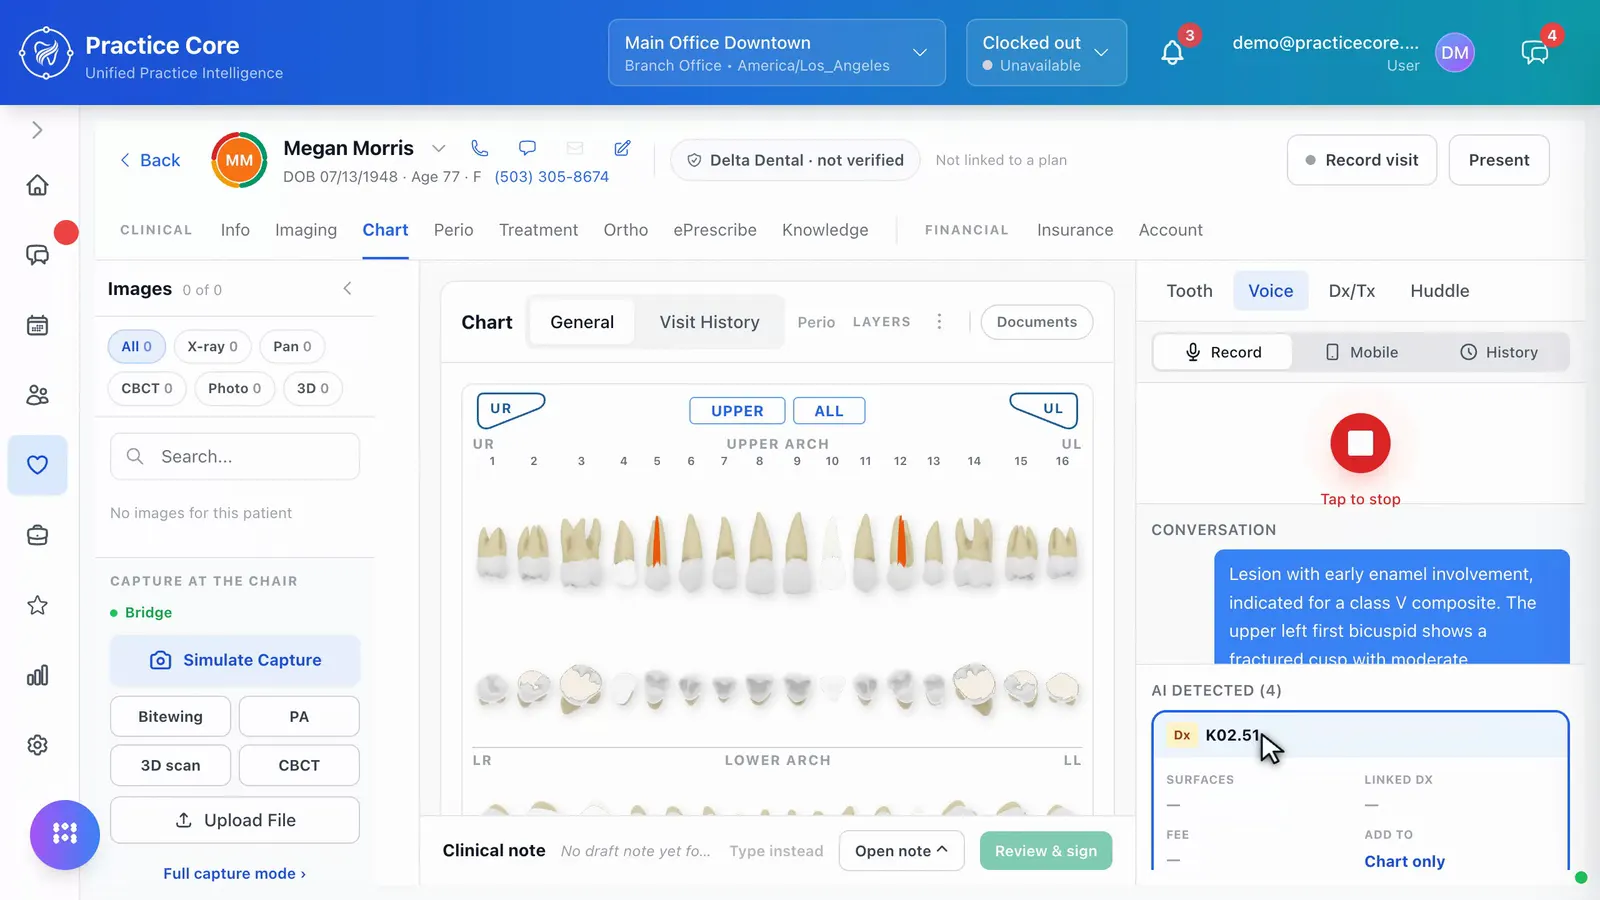
Task: Open the settings gear in sidebar
Action: tap(38, 745)
